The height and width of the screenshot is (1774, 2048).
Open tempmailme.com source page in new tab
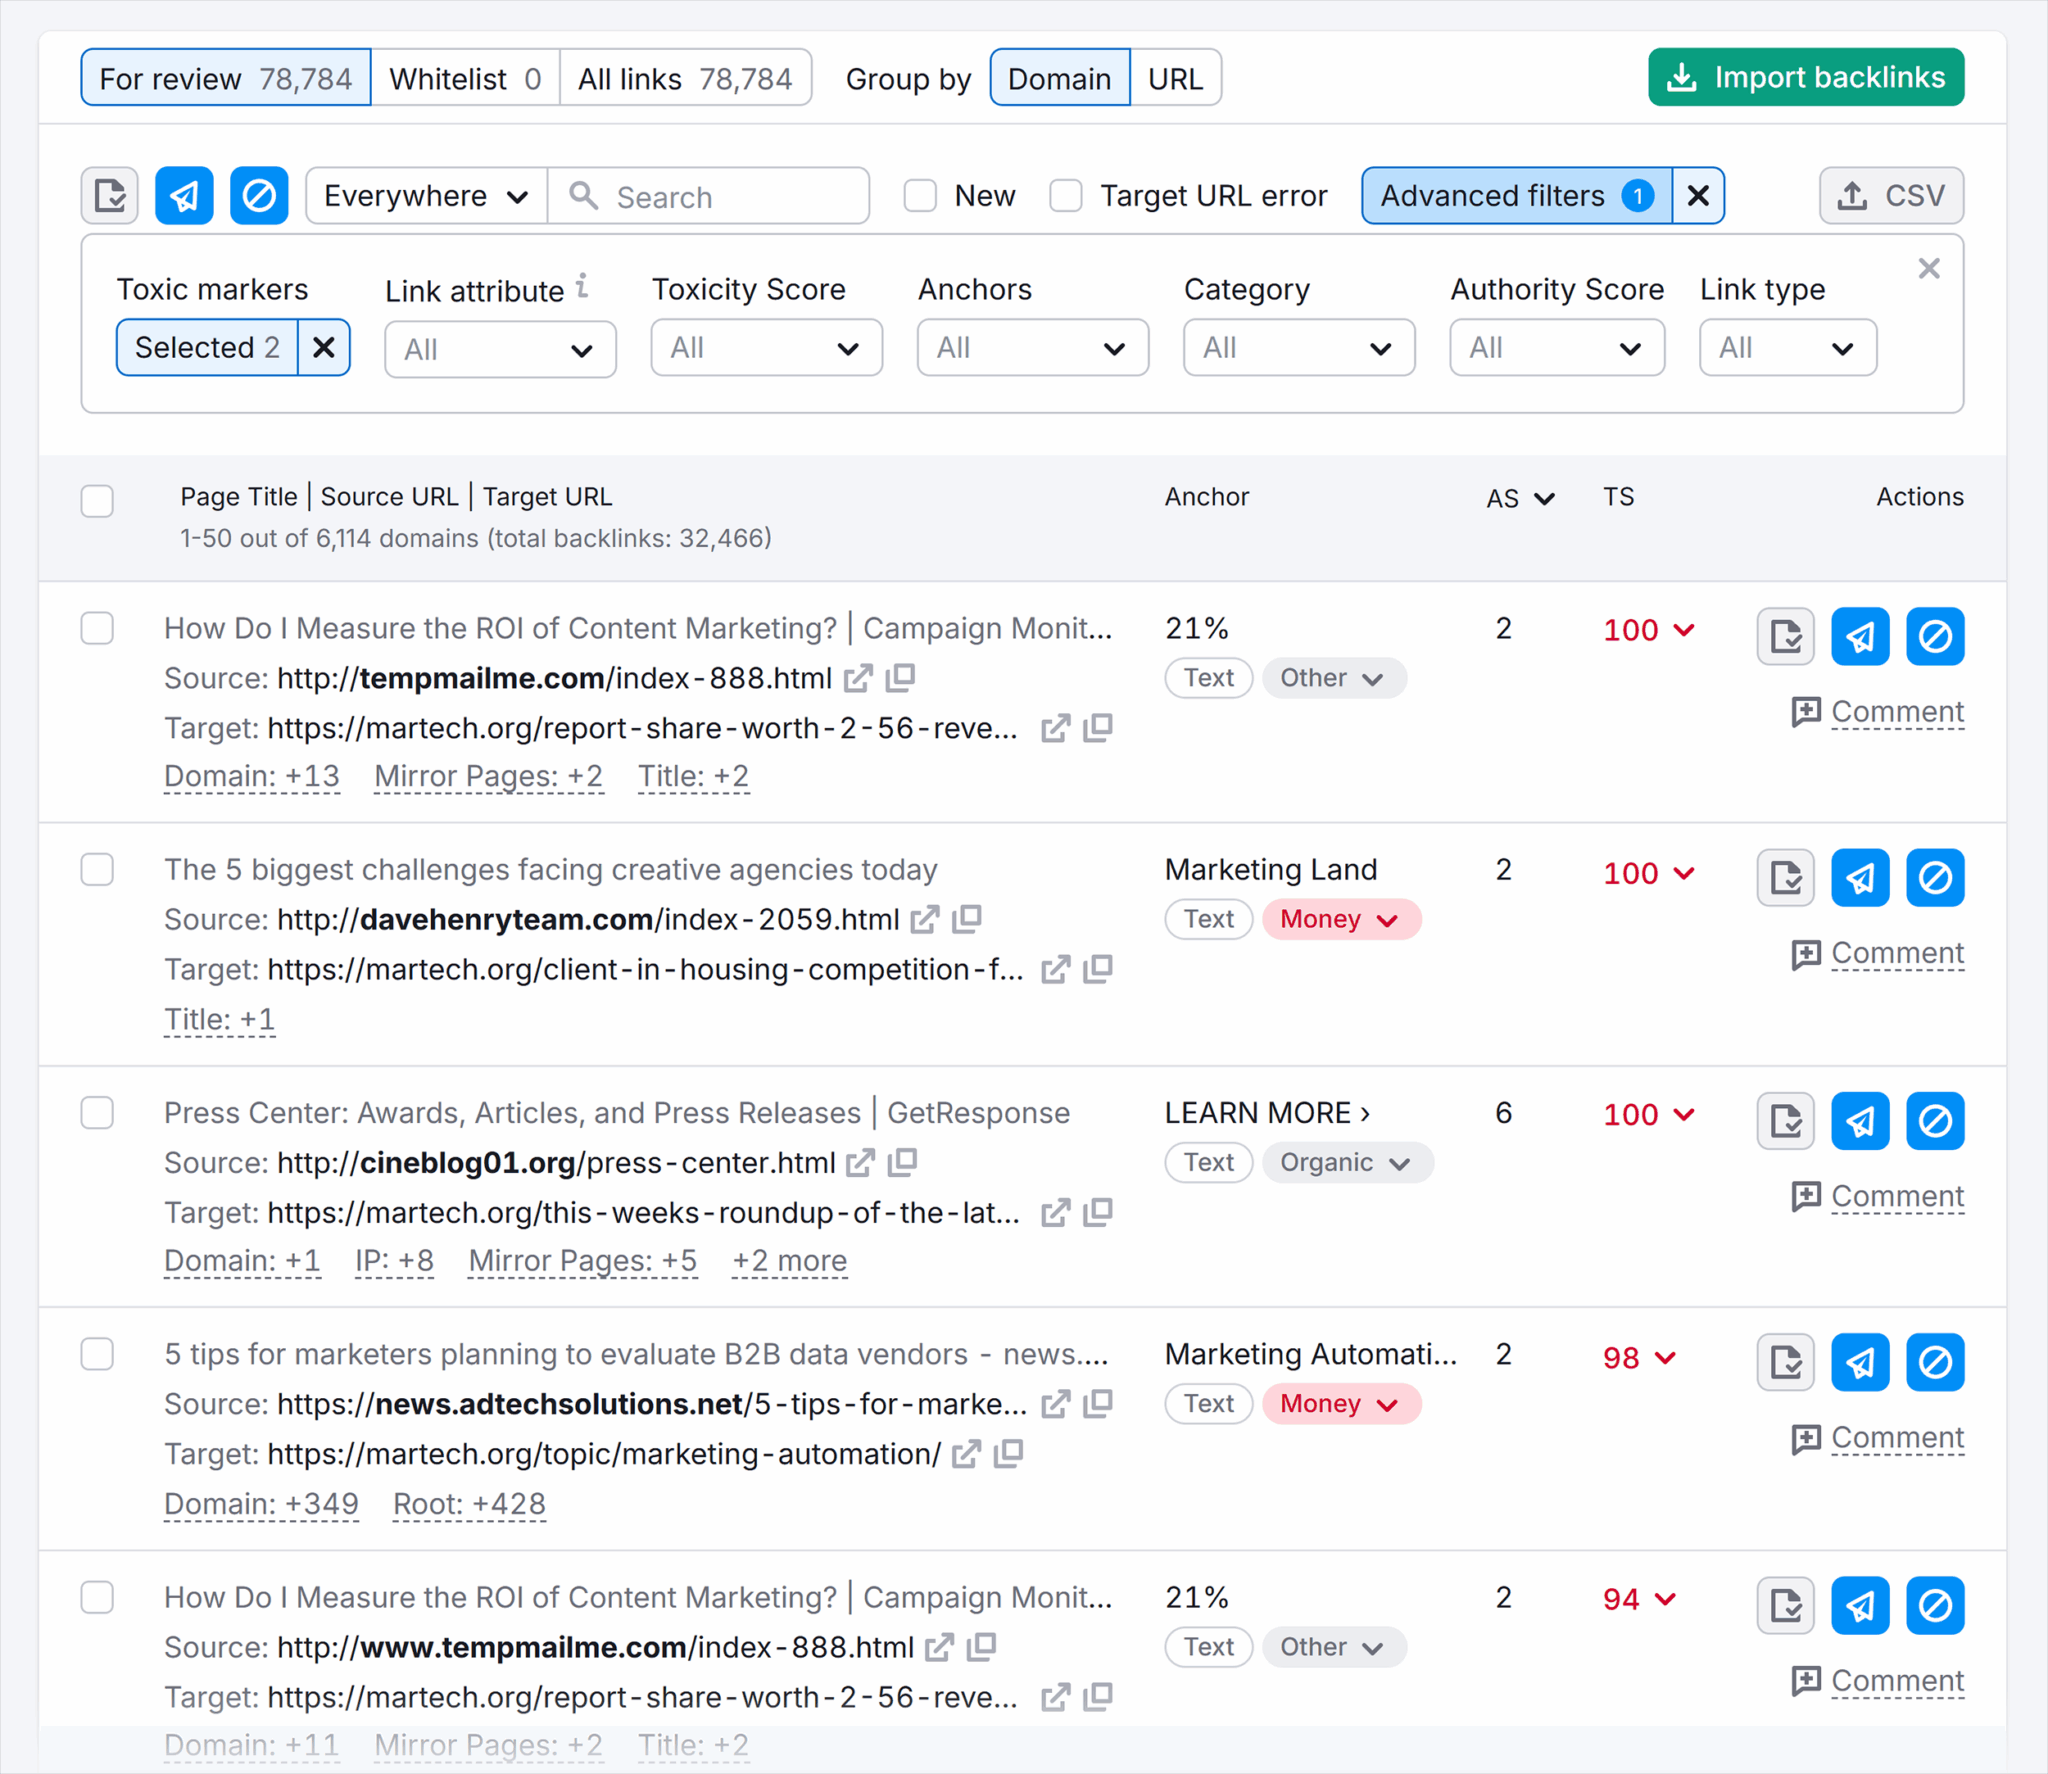[859, 678]
